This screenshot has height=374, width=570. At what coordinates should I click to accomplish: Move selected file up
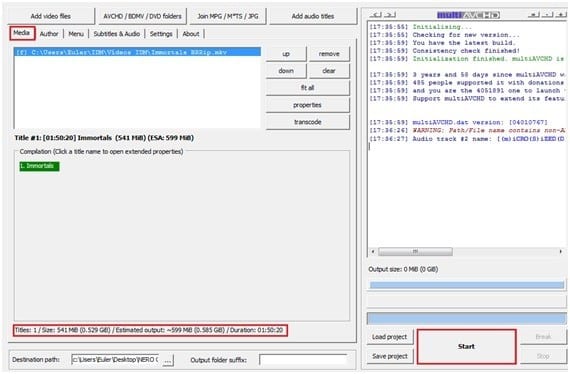click(x=286, y=54)
